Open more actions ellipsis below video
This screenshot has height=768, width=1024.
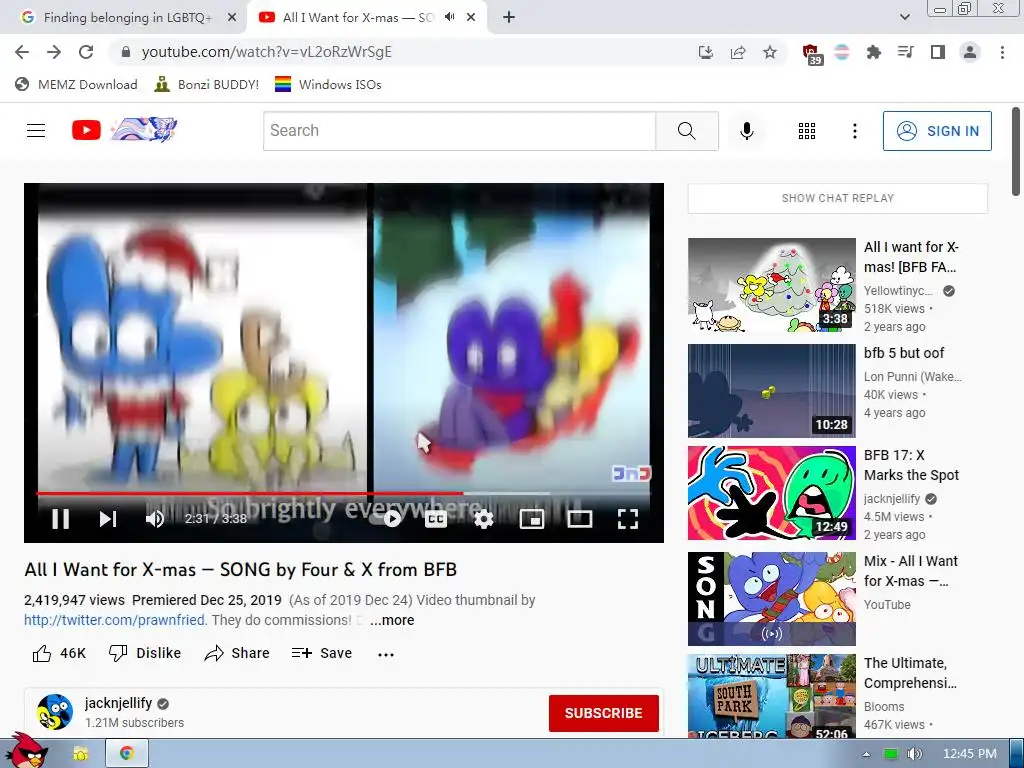(386, 654)
